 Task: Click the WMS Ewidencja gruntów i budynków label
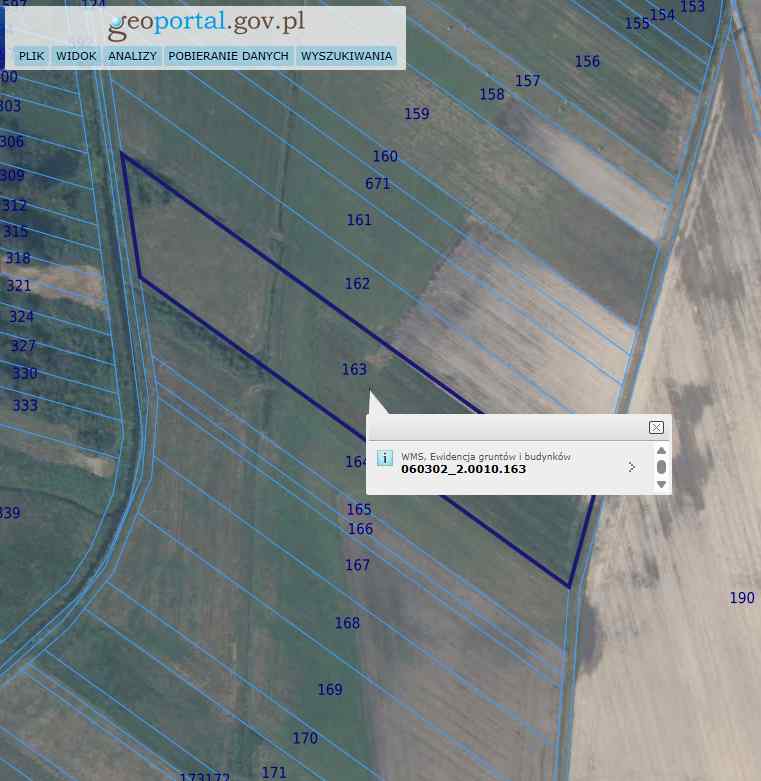[x=486, y=456]
